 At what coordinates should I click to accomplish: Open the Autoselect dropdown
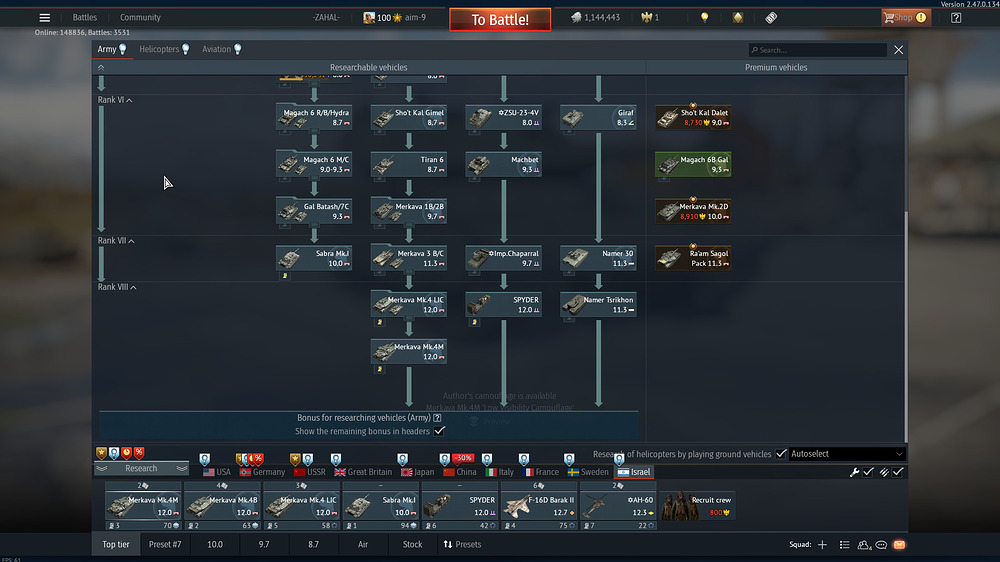(x=847, y=454)
